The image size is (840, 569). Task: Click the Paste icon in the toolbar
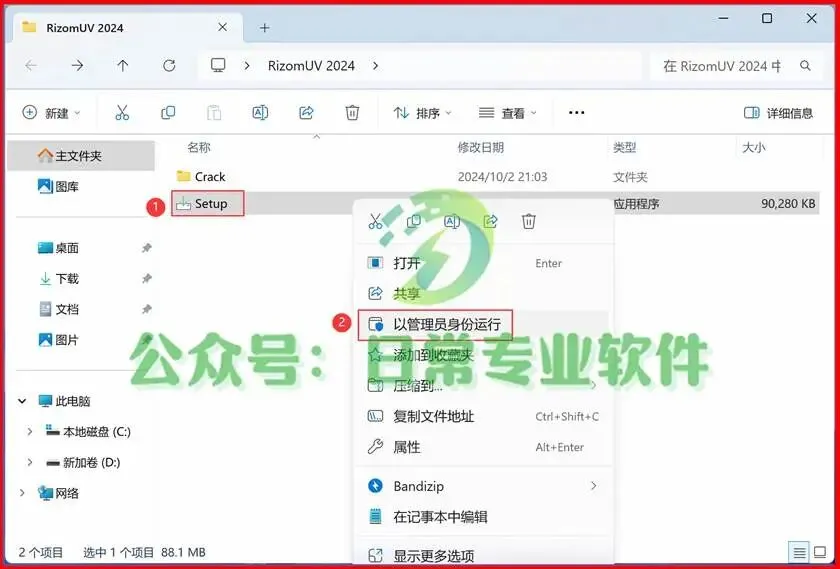pos(214,113)
